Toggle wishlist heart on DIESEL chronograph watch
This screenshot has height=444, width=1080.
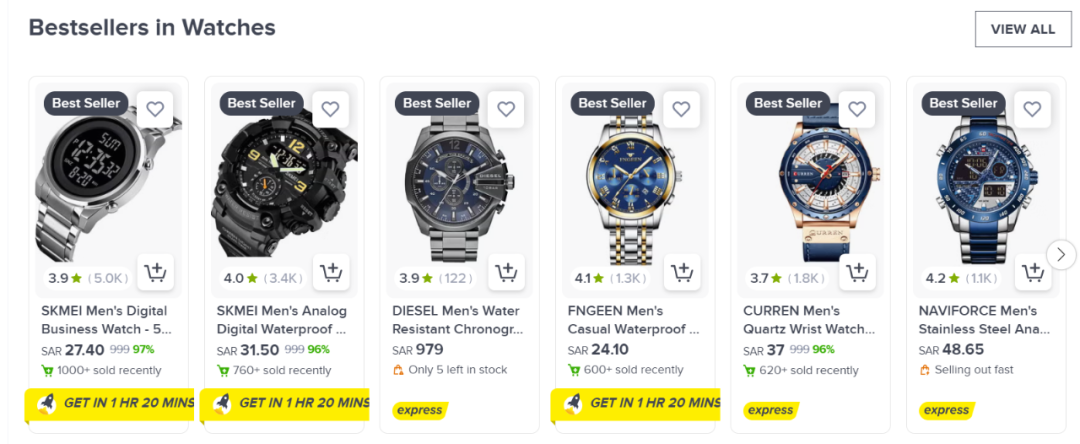pyautogui.click(x=506, y=109)
